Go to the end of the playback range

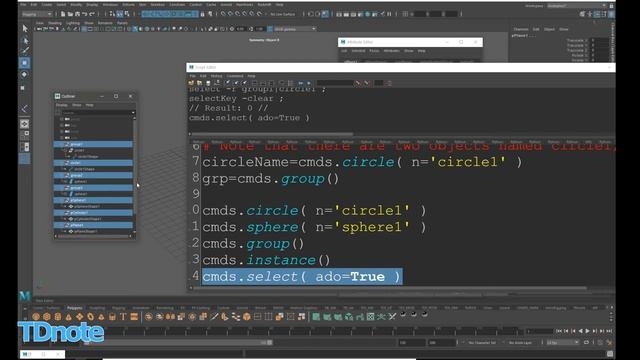(x=609, y=331)
